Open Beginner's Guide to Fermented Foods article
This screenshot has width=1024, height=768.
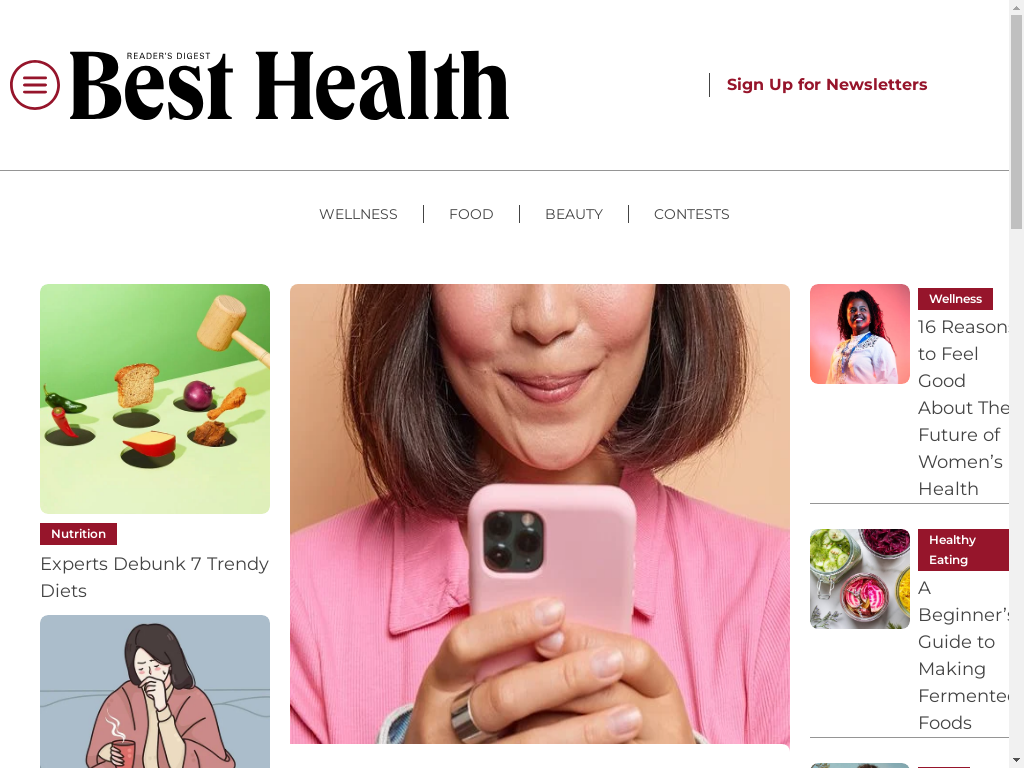(x=963, y=655)
